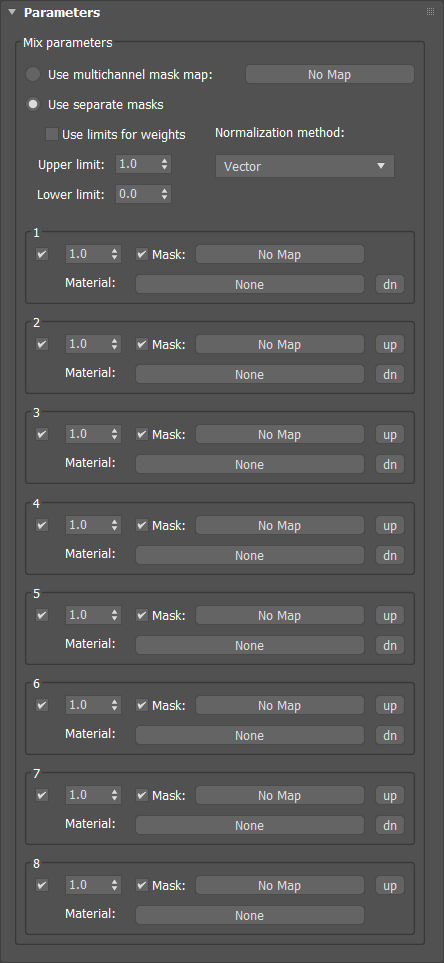
Task: Move slot 1 down with dn
Action: [x=390, y=284]
